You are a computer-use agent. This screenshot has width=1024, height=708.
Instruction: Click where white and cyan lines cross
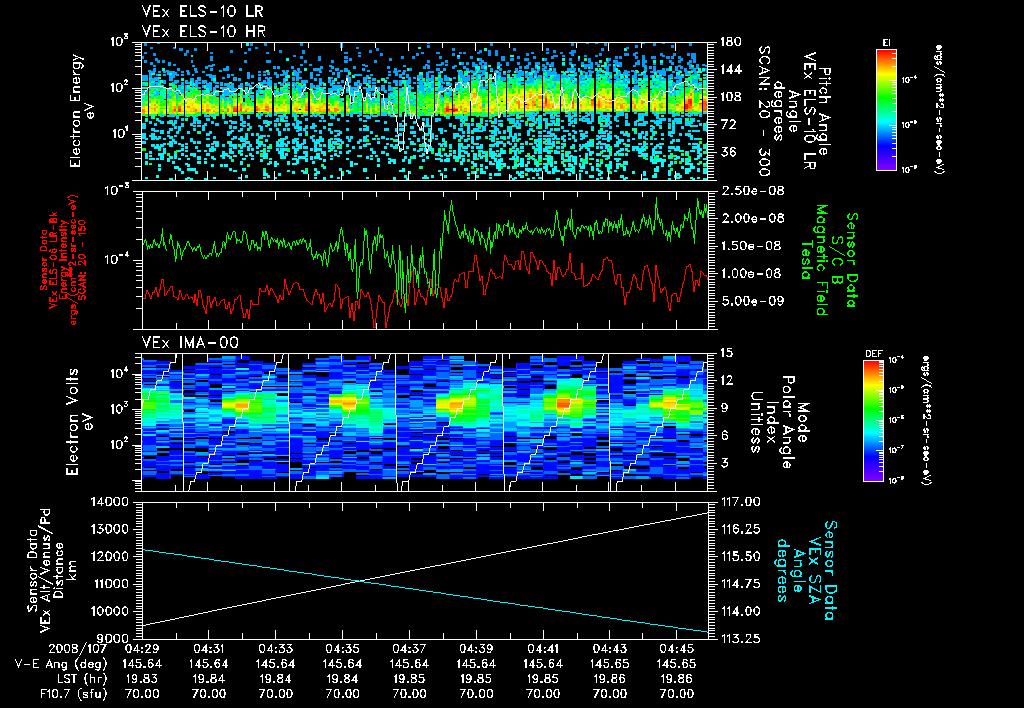click(360, 581)
